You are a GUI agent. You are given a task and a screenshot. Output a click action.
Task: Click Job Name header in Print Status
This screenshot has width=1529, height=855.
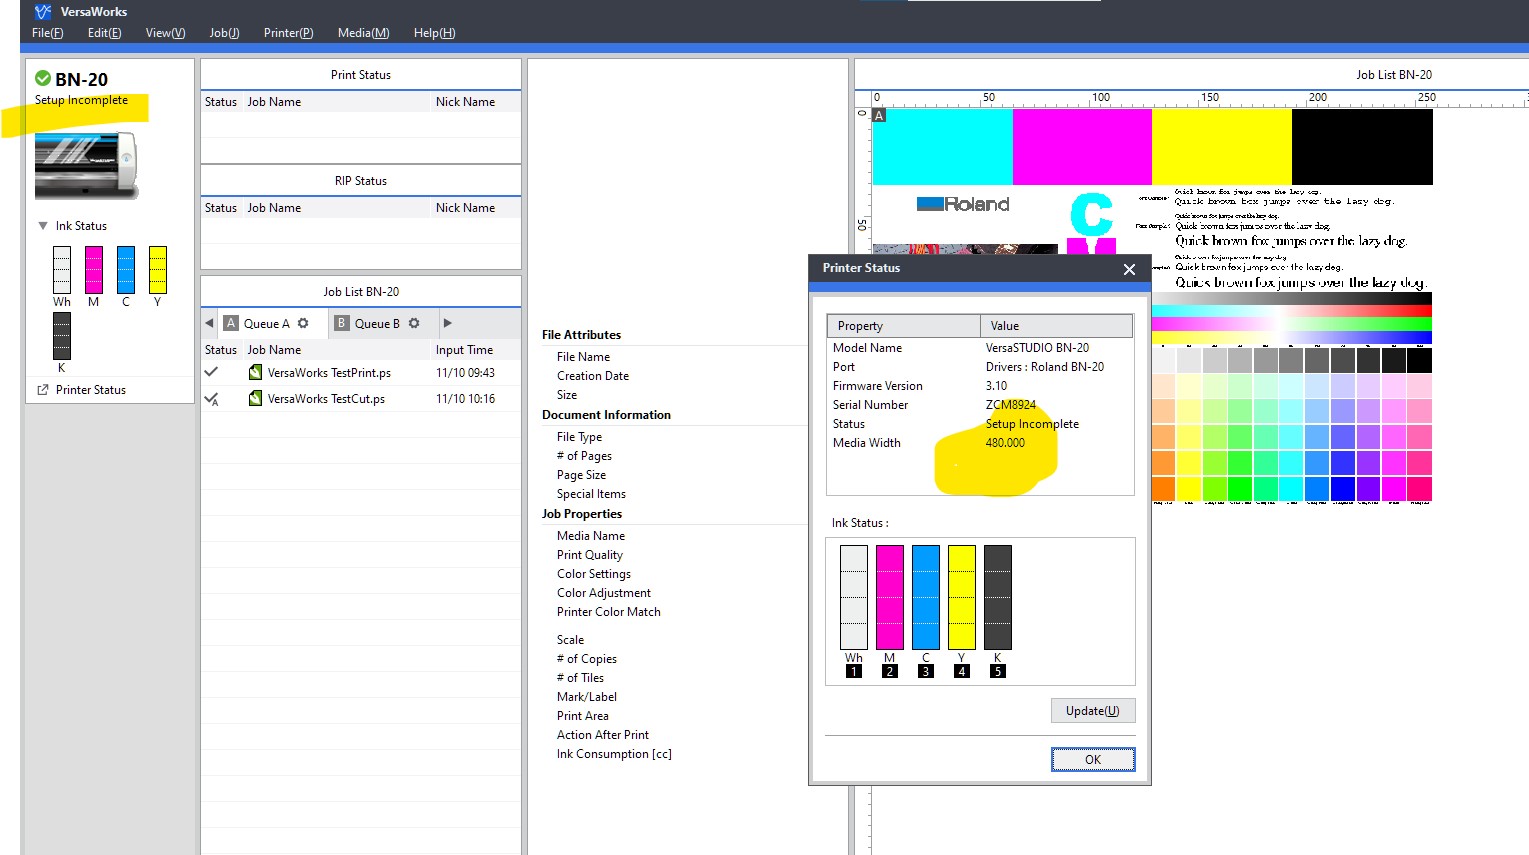(x=274, y=102)
